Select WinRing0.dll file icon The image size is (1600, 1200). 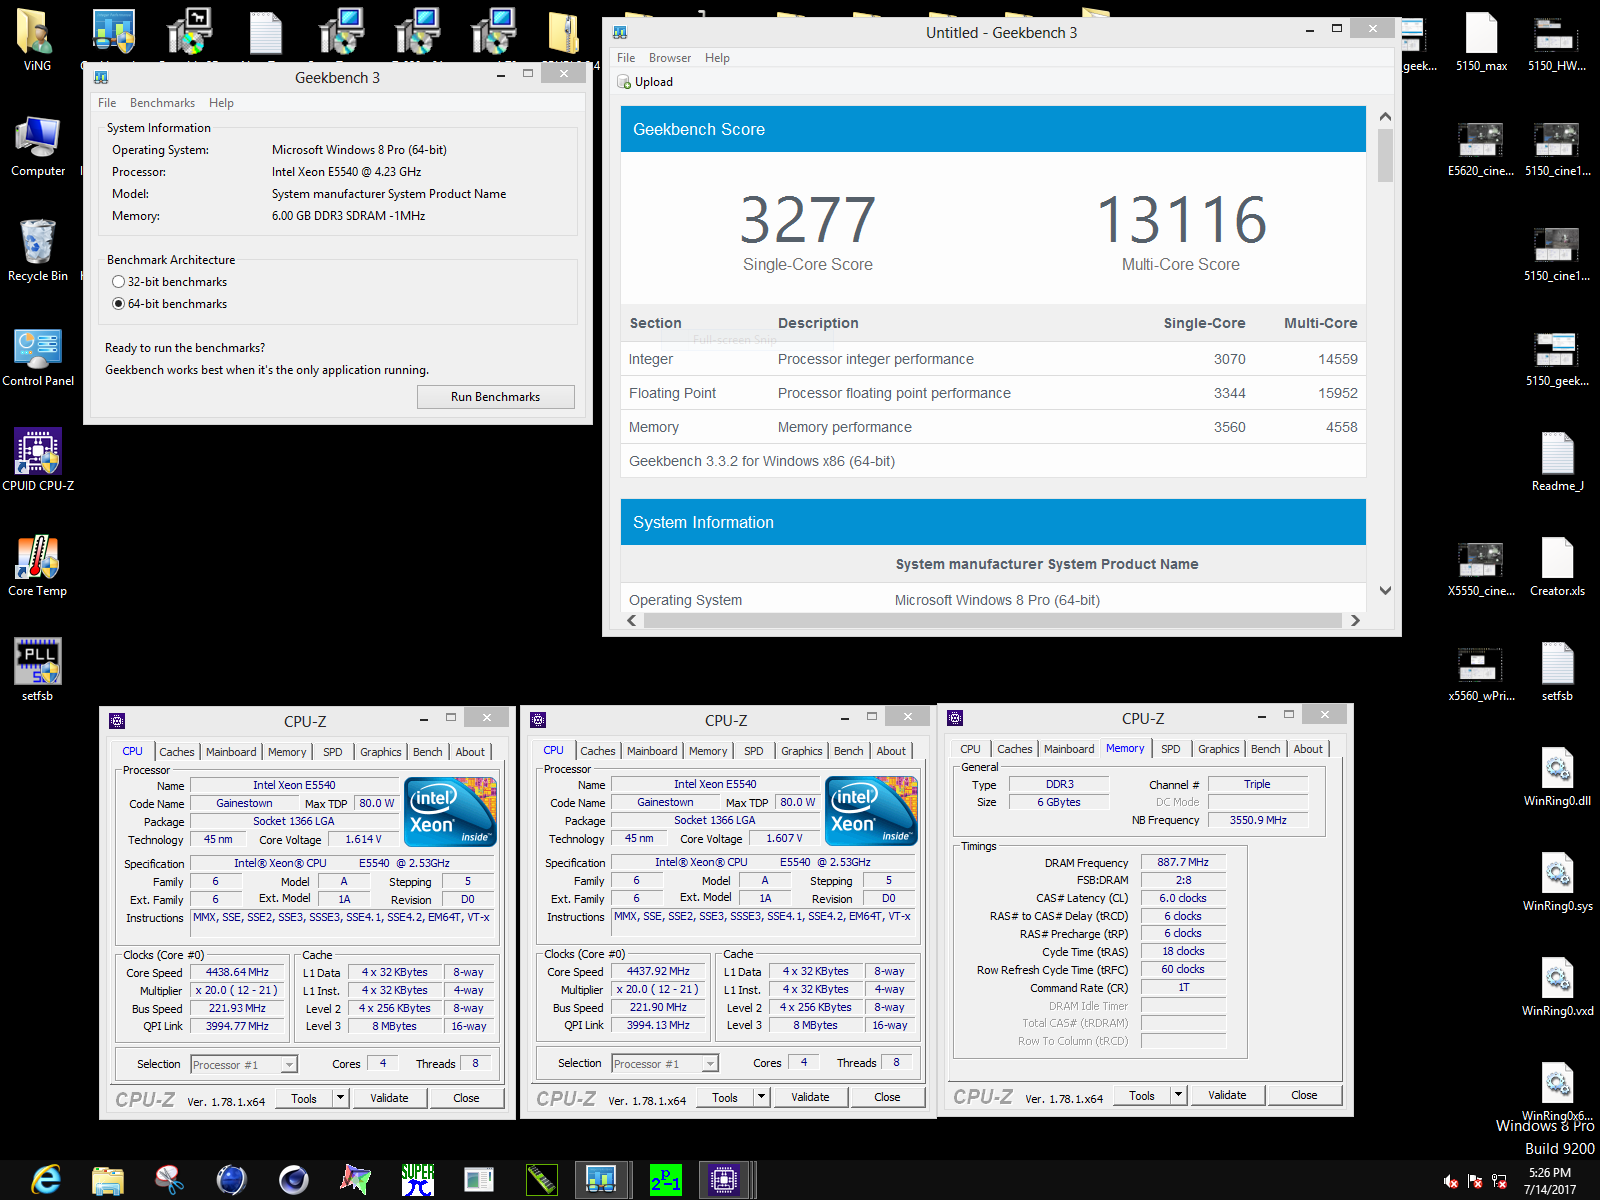(1557, 777)
